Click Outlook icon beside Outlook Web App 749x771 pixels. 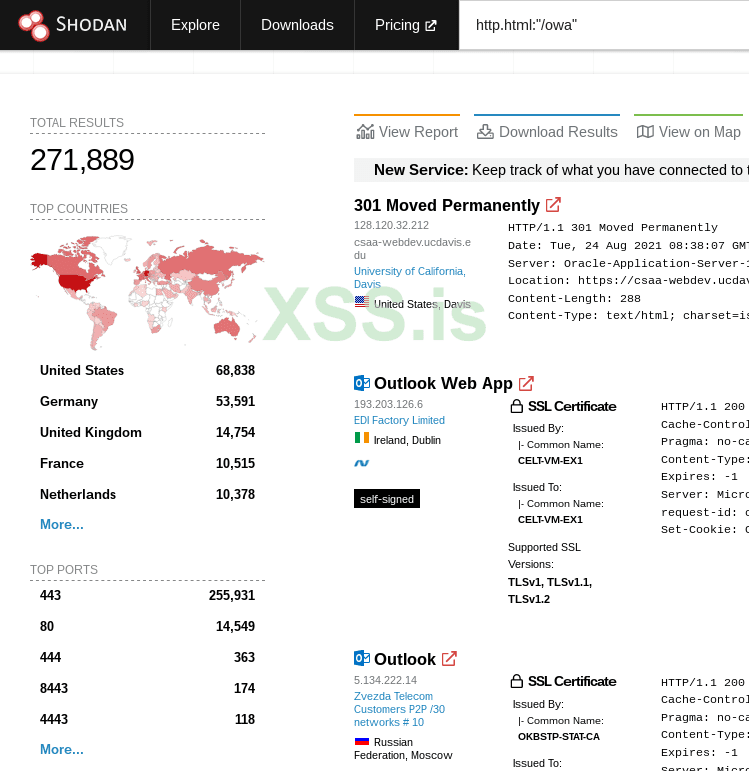pyautogui.click(x=362, y=383)
